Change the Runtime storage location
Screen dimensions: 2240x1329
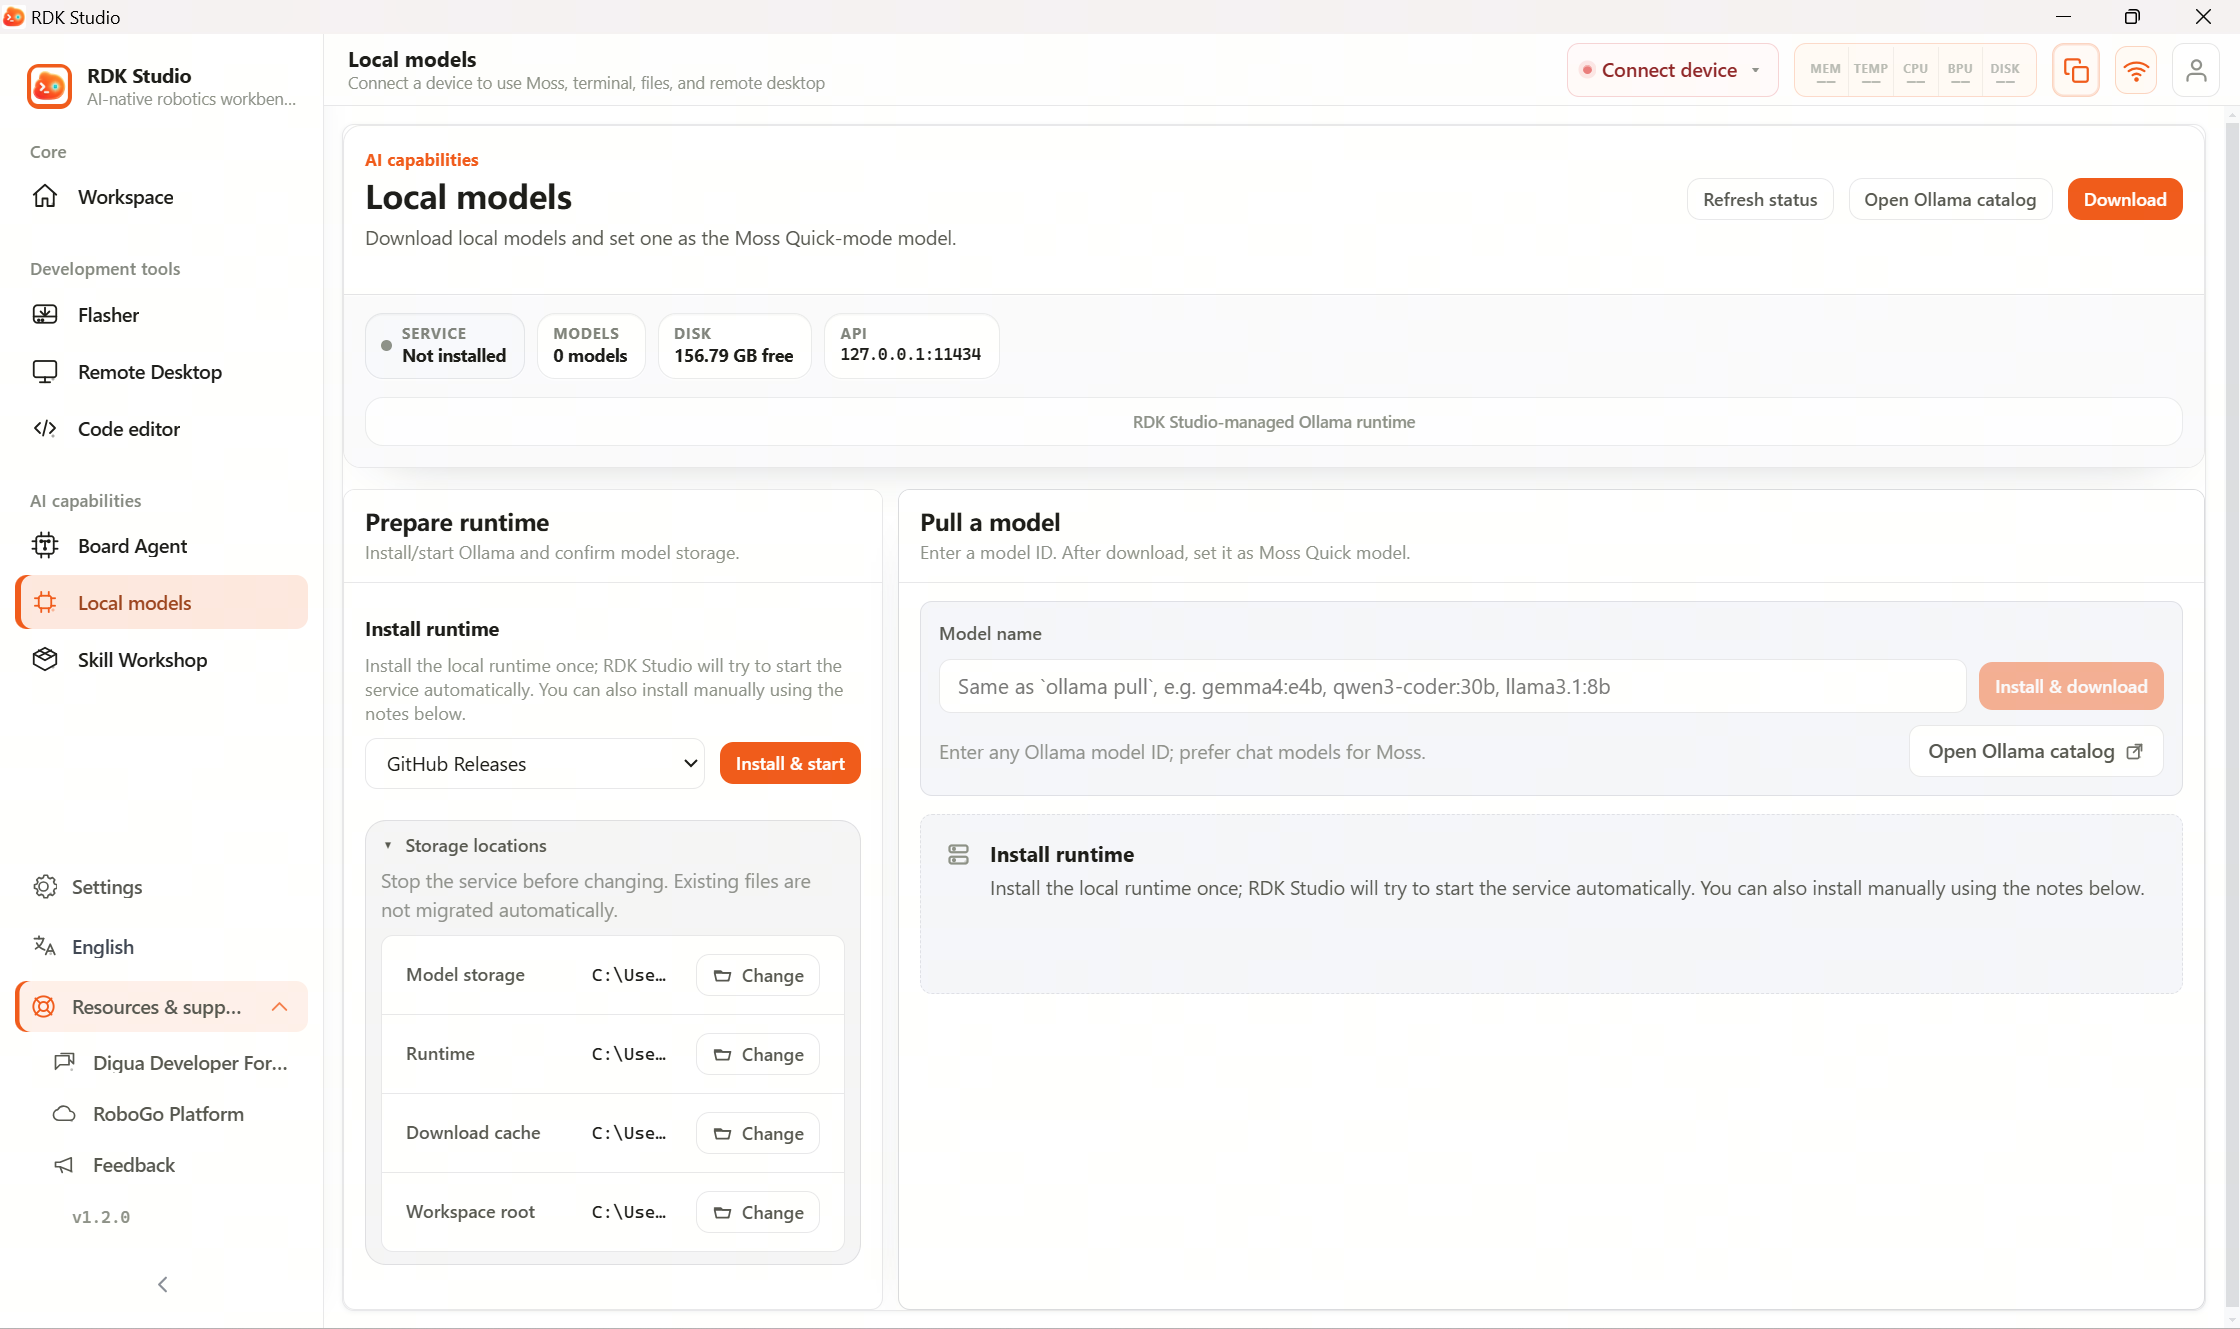pos(758,1054)
